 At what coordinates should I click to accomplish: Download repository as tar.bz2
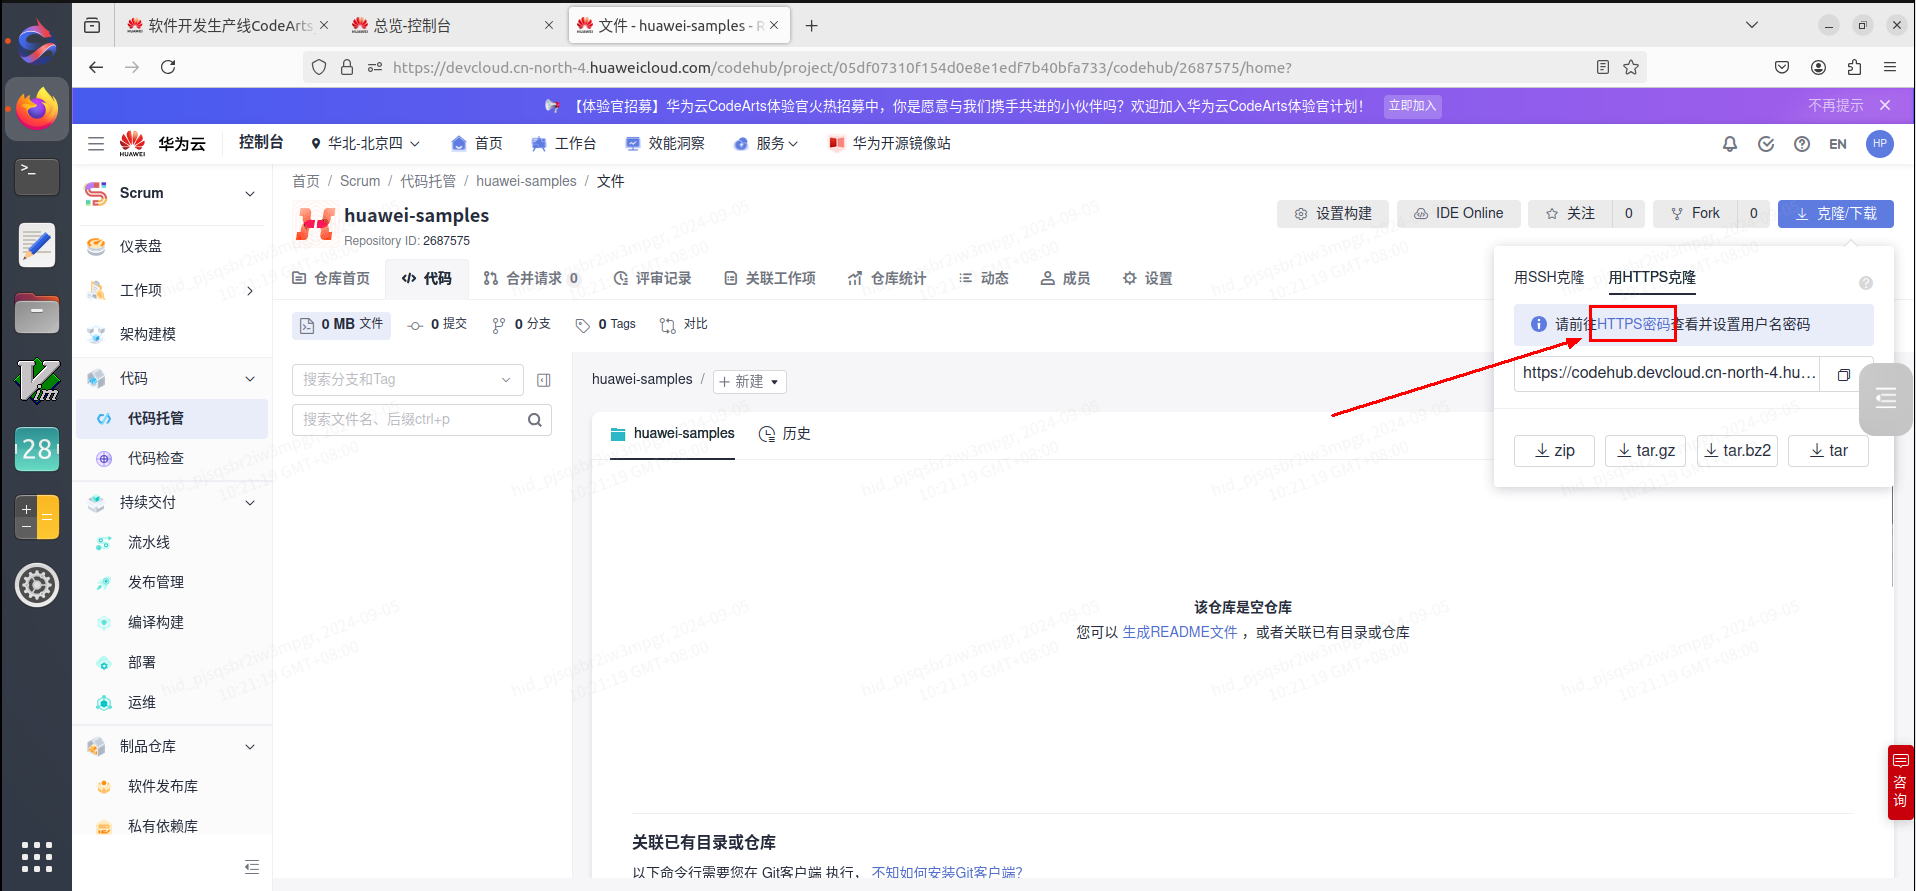coord(1737,451)
